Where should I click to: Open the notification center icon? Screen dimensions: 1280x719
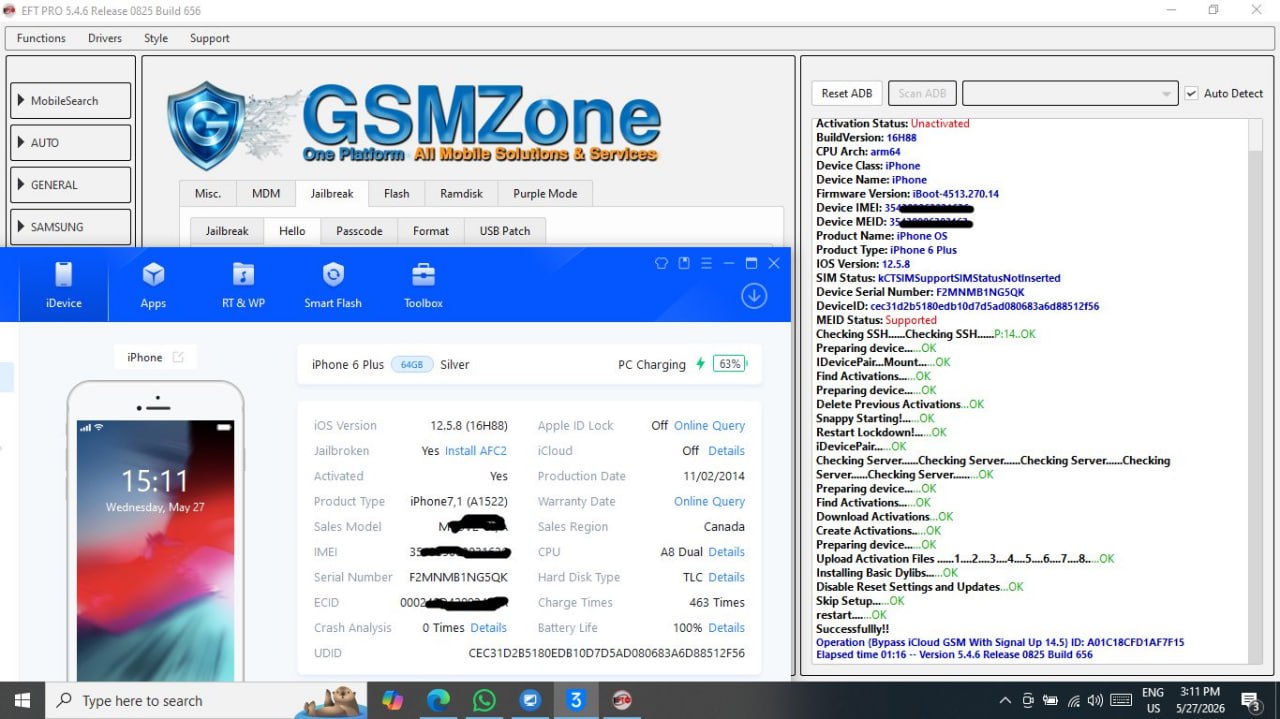pos(1250,700)
